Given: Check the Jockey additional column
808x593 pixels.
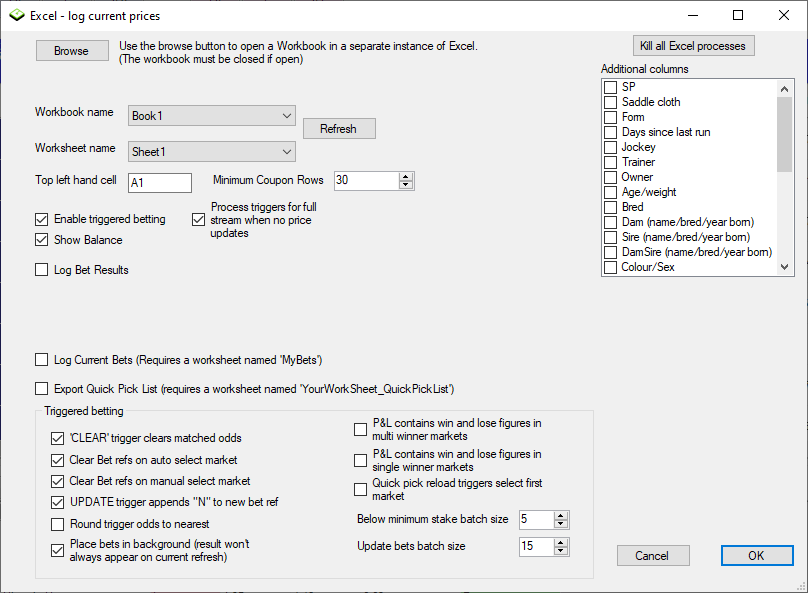Looking at the screenshot, I should point(611,147).
